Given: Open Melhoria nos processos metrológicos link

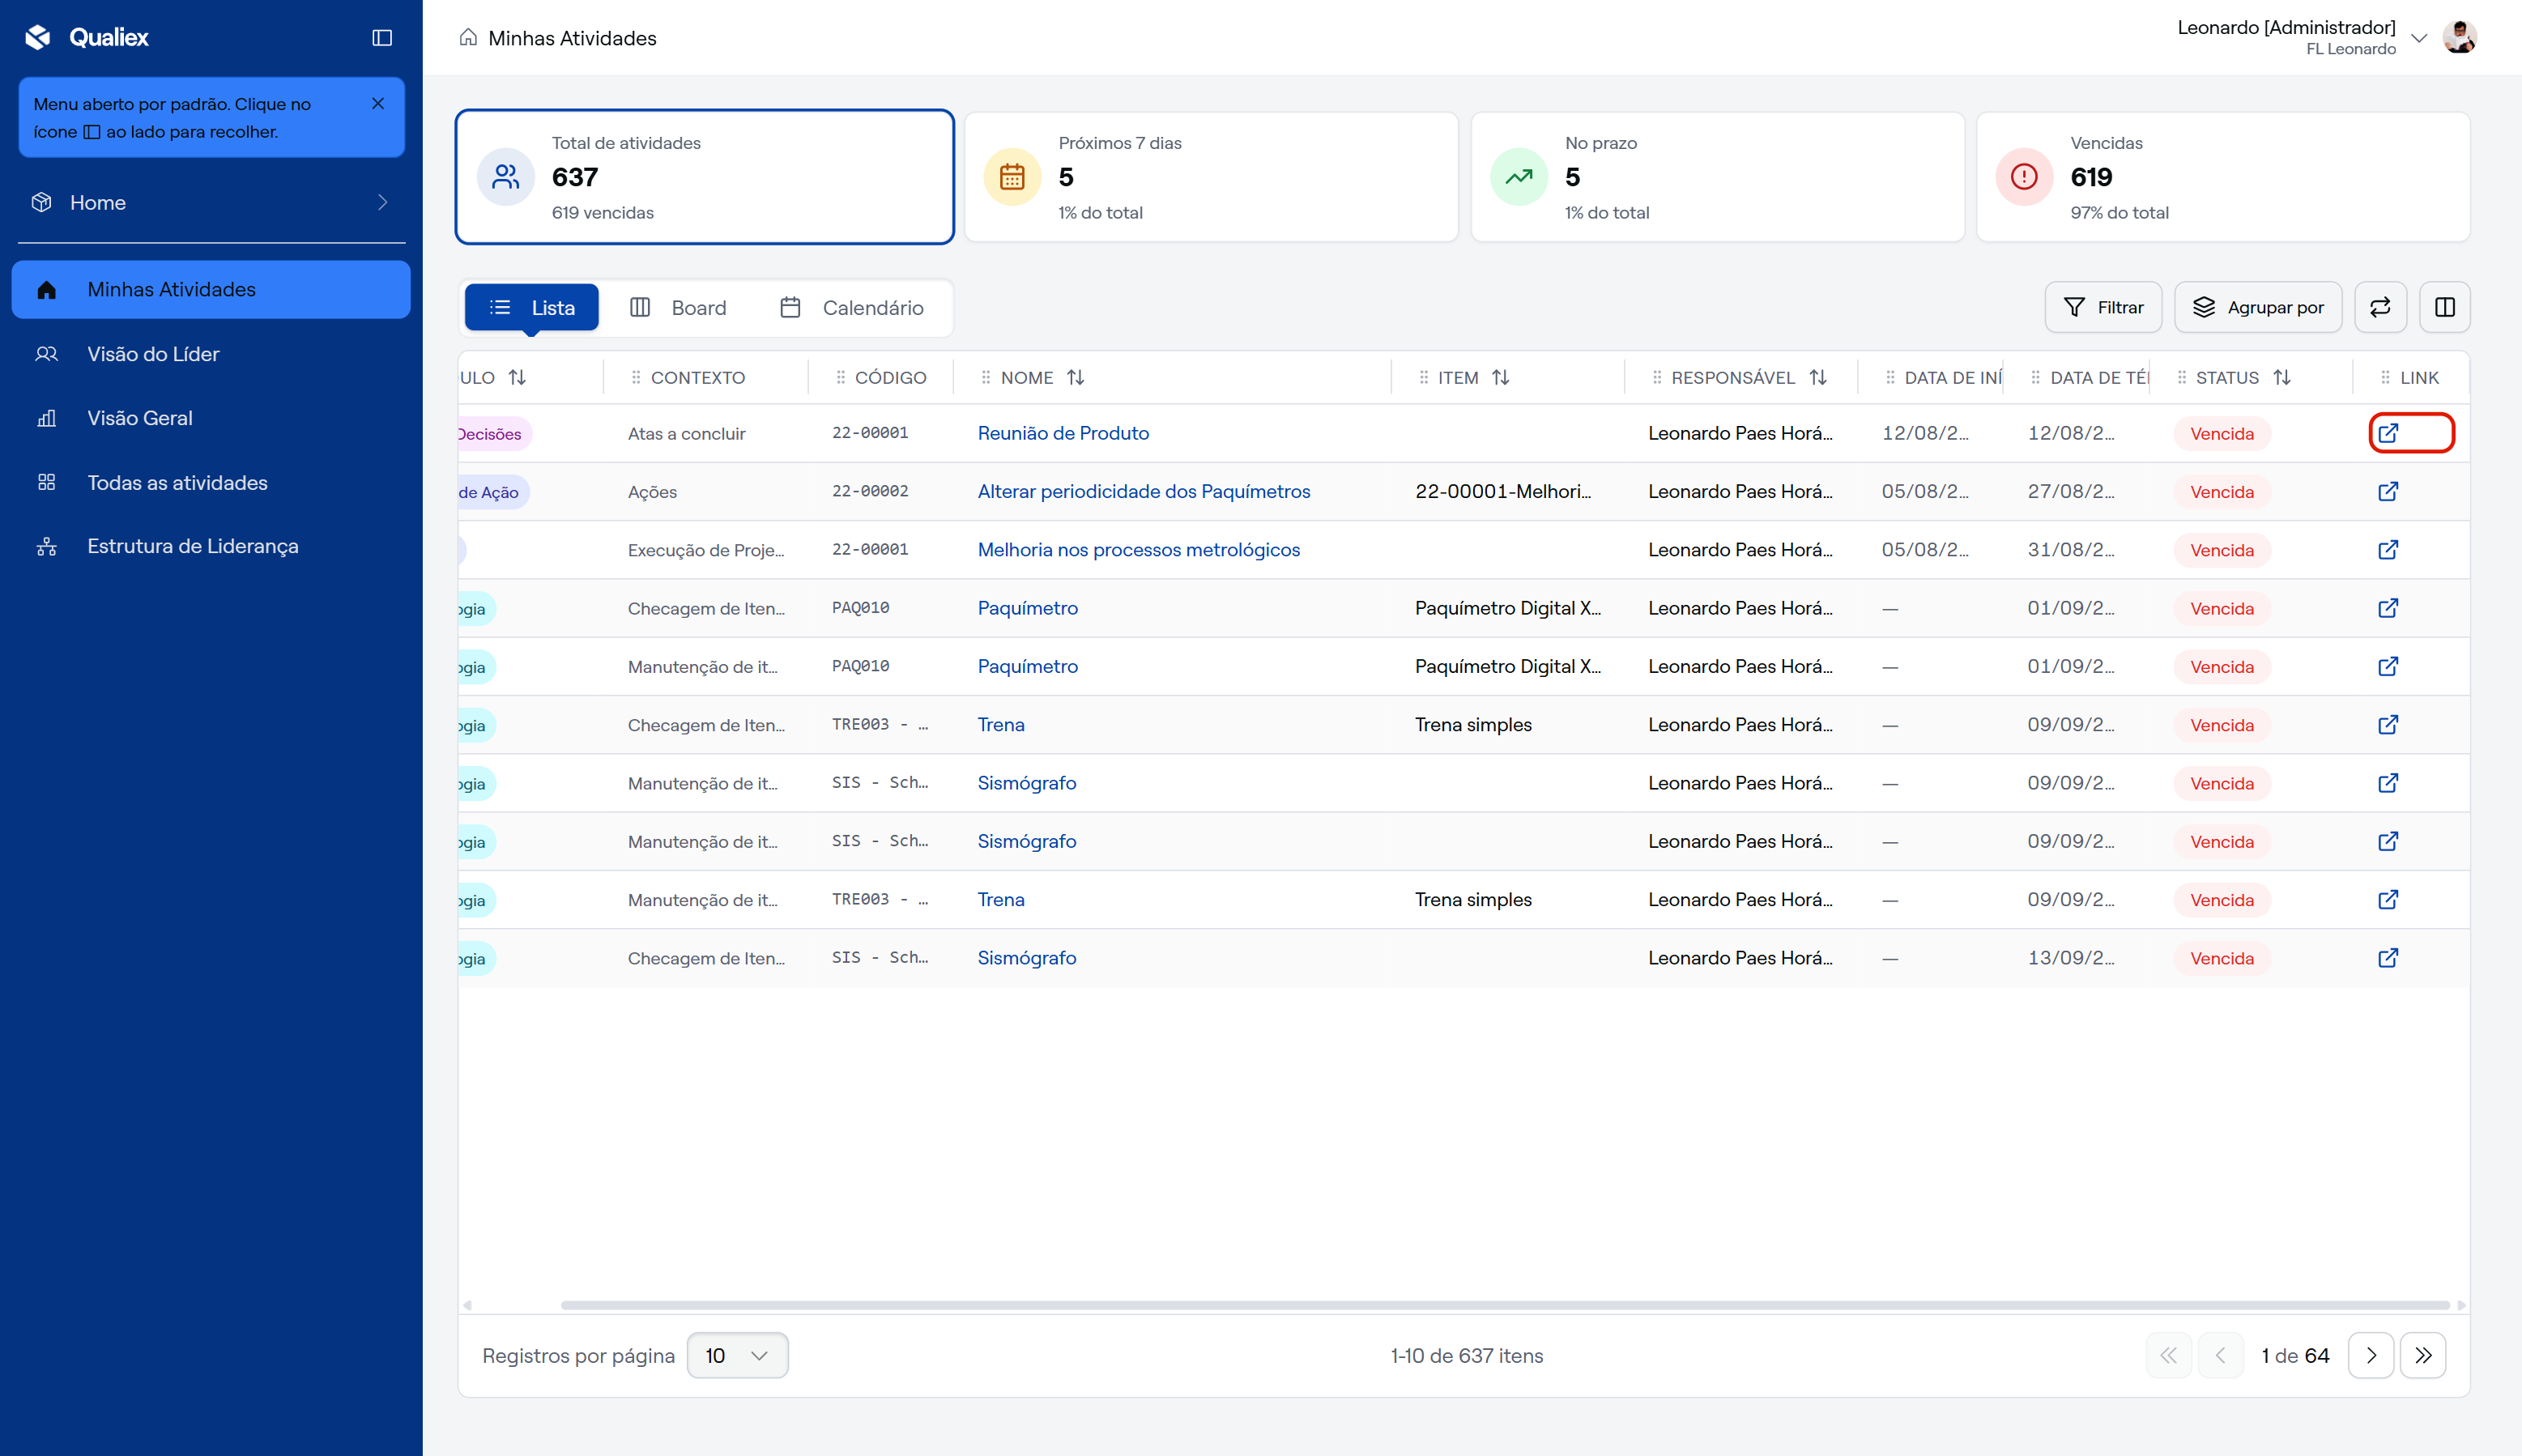Looking at the screenshot, I should tap(1139, 550).
